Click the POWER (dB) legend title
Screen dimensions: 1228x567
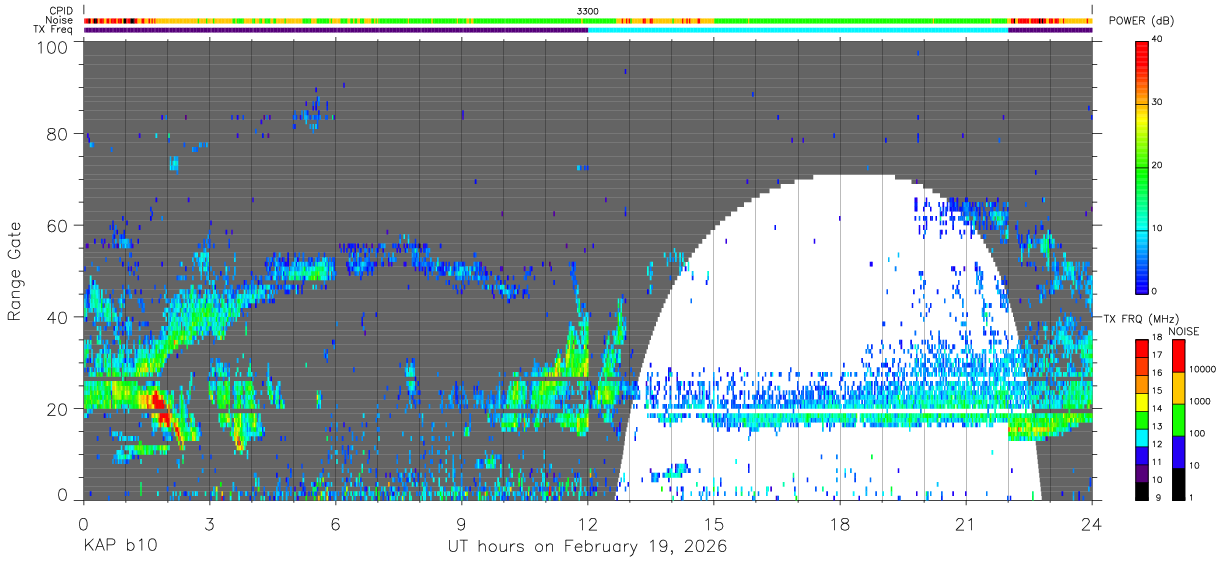click(x=1140, y=22)
